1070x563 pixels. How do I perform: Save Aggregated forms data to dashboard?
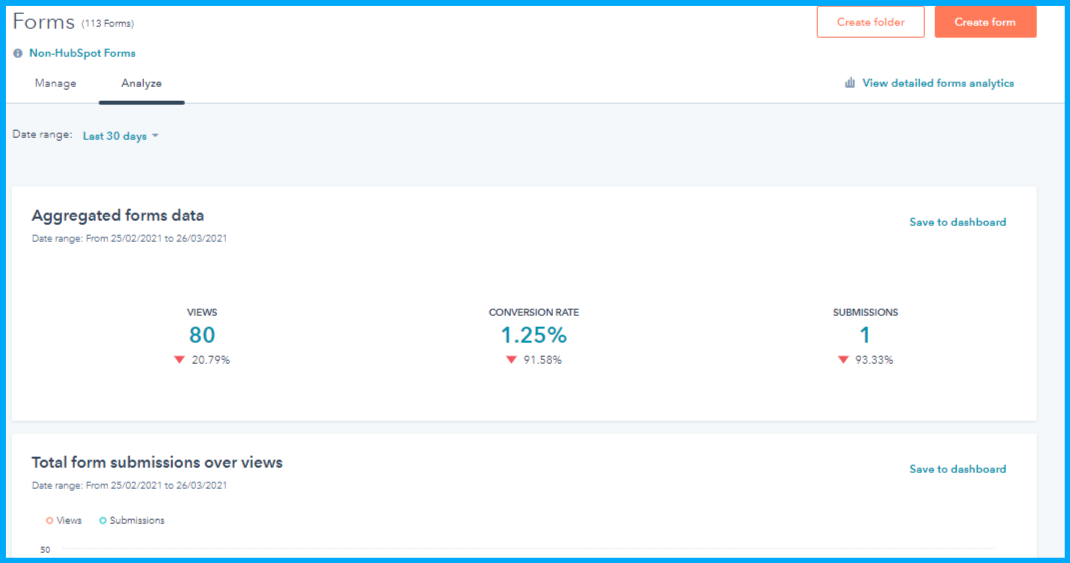(957, 222)
